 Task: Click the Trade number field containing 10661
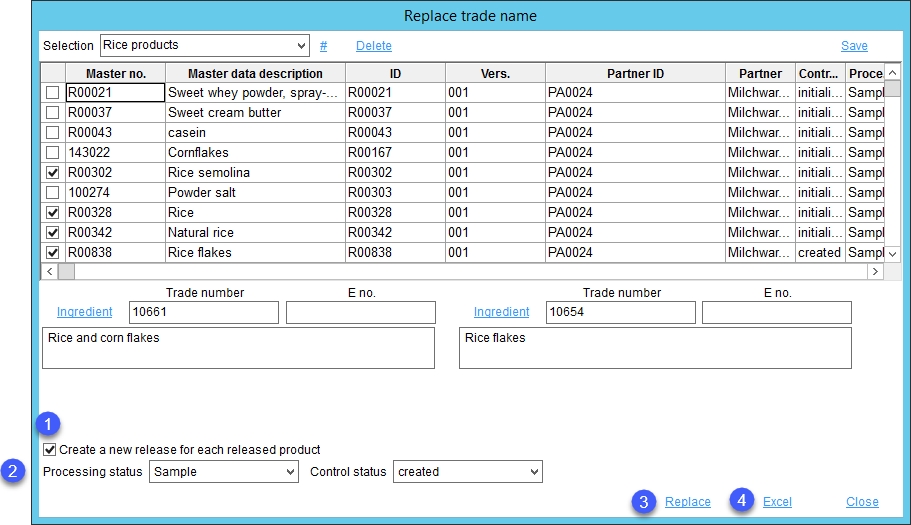(x=204, y=312)
